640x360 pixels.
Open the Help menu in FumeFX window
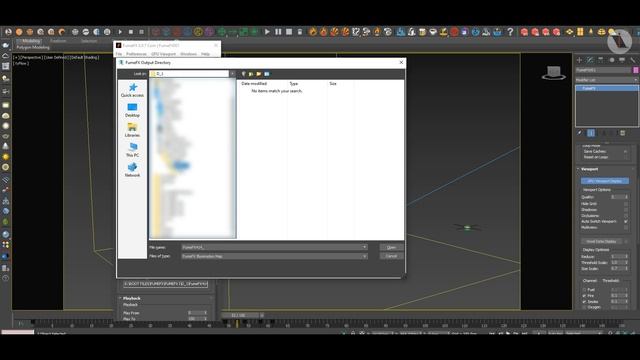point(205,54)
